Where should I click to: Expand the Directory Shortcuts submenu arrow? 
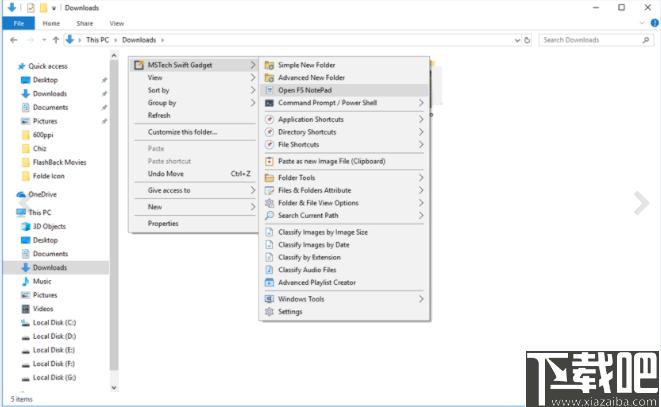click(421, 132)
